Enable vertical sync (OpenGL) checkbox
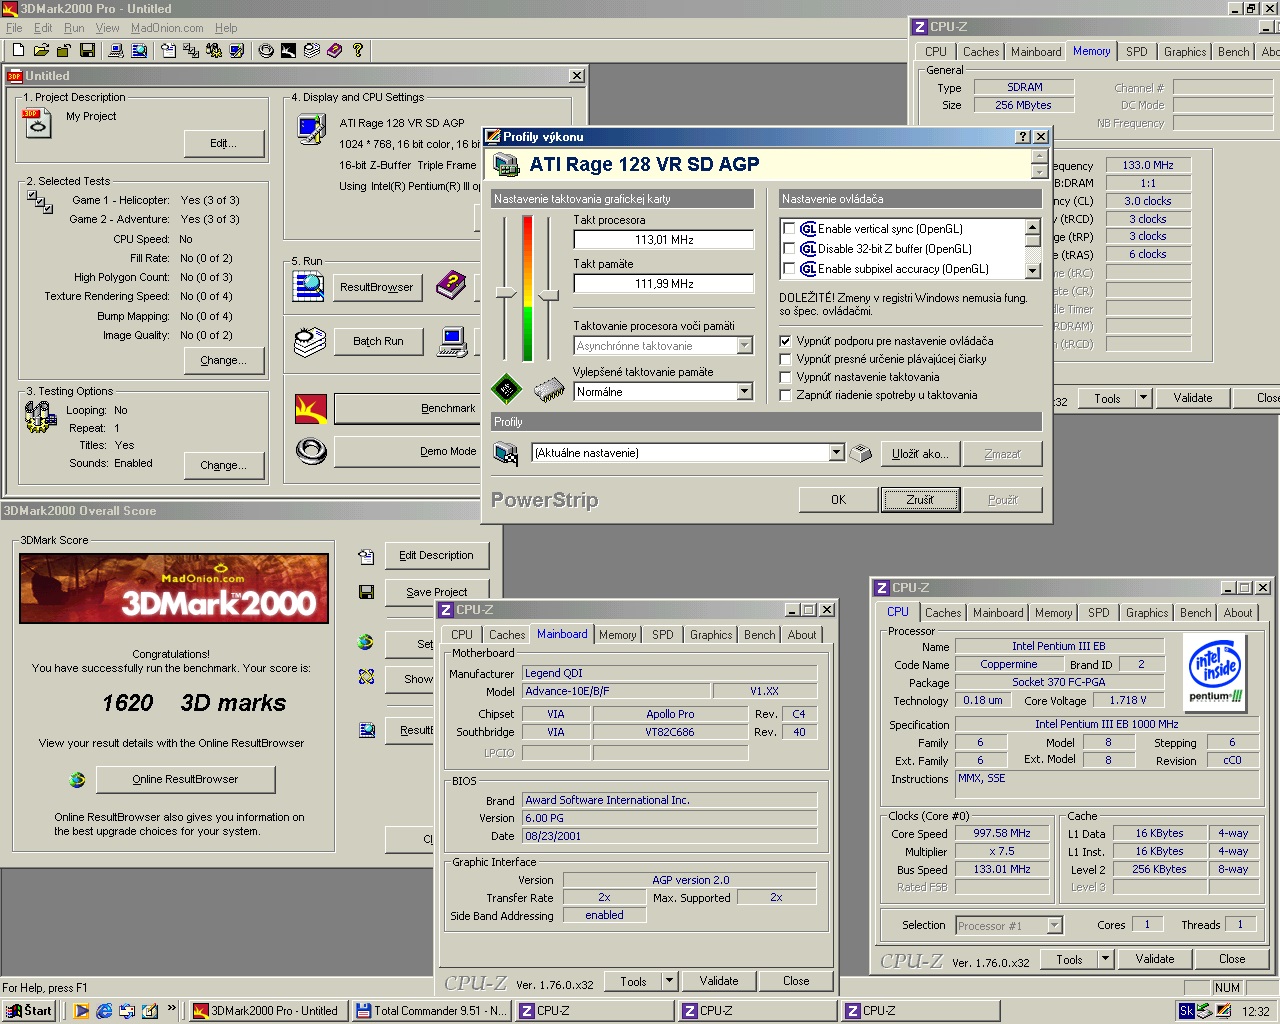 pos(789,229)
